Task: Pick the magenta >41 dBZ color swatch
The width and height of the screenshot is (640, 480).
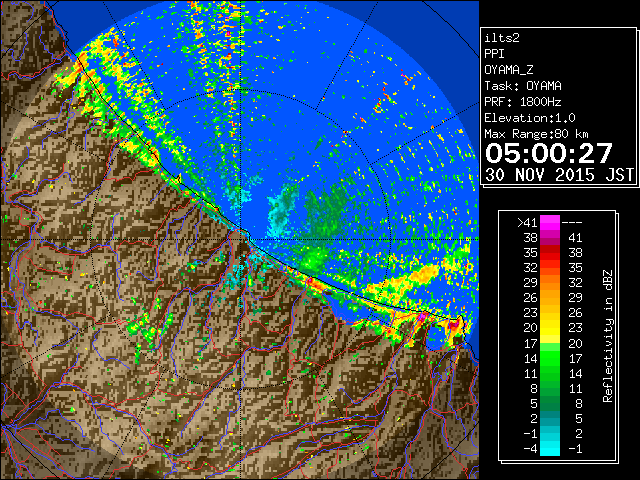Action: pyautogui.click(x=550, y=223)
